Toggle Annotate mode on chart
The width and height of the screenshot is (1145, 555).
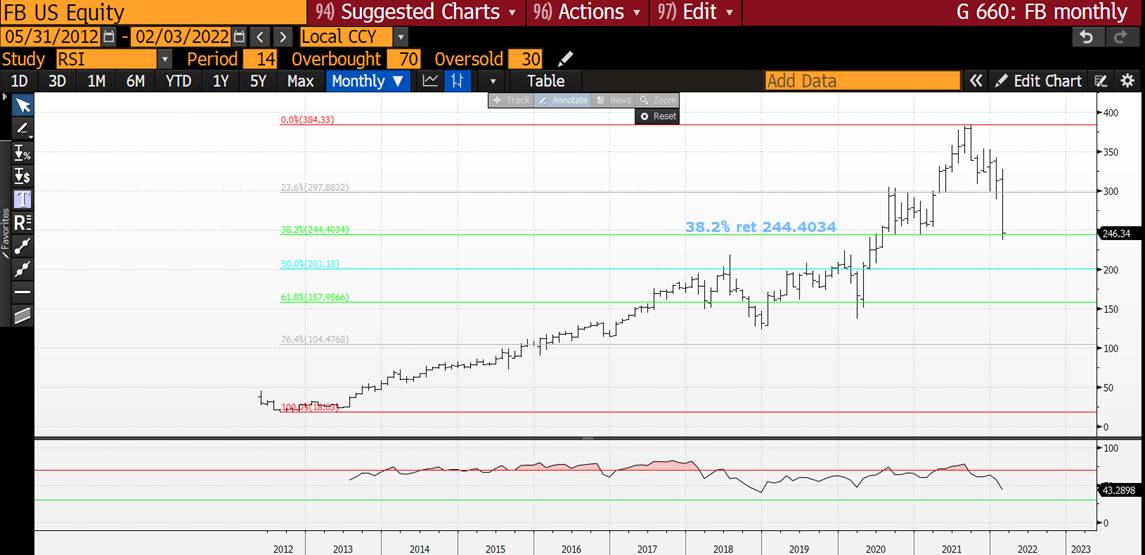click(x=563, y=100)
